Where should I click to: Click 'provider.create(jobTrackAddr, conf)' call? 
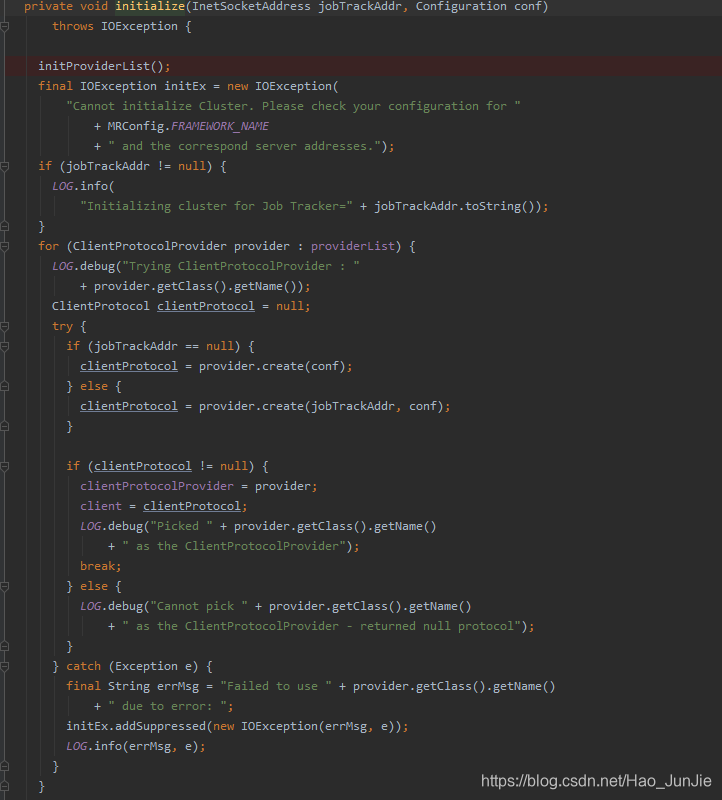click(x=321, y=406)
